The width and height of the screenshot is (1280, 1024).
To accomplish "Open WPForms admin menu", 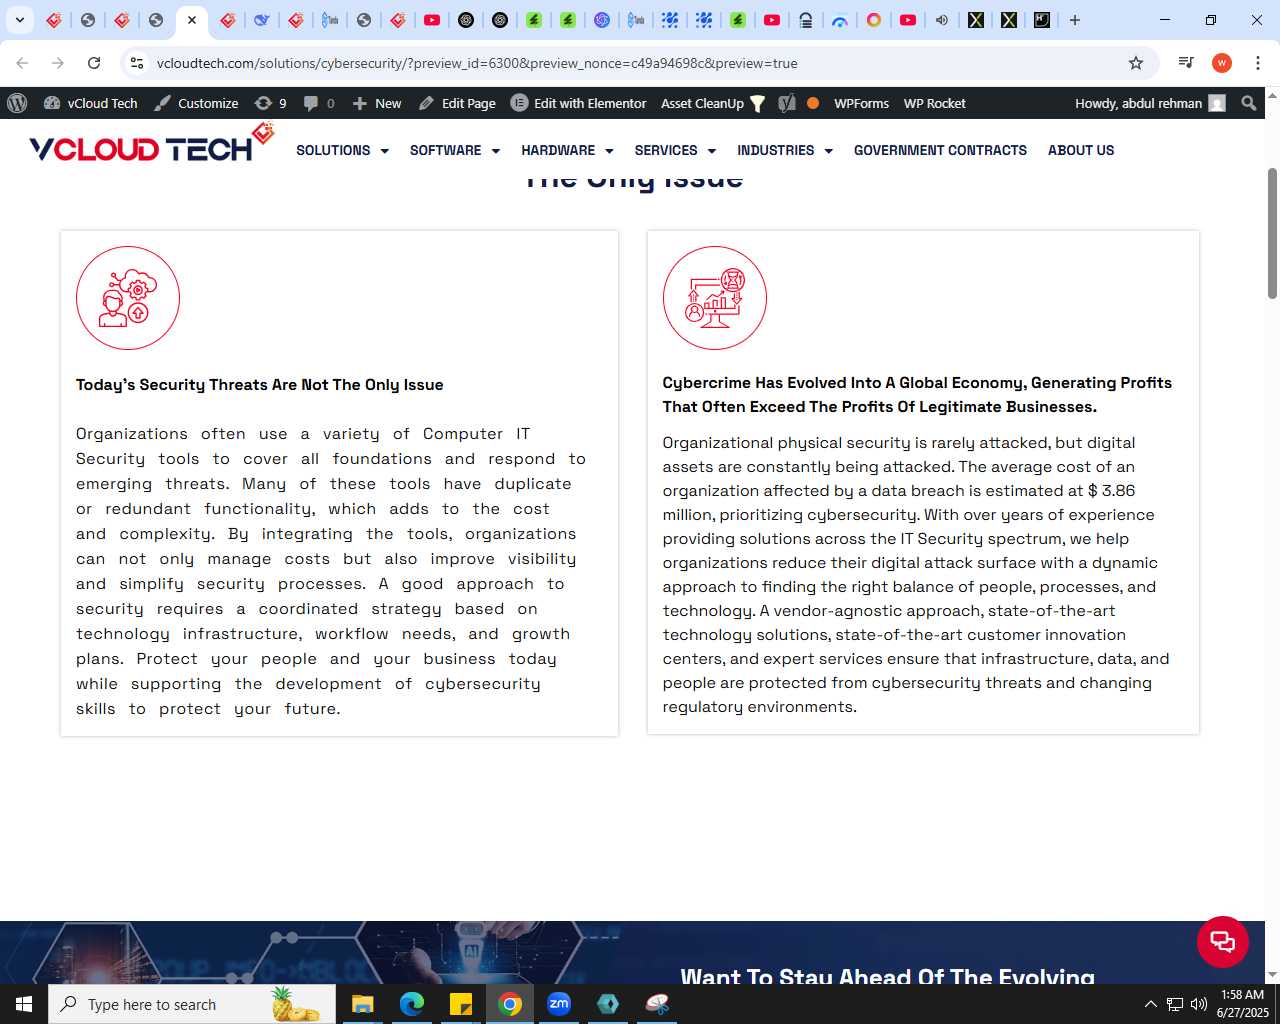I will pos(861,103).
